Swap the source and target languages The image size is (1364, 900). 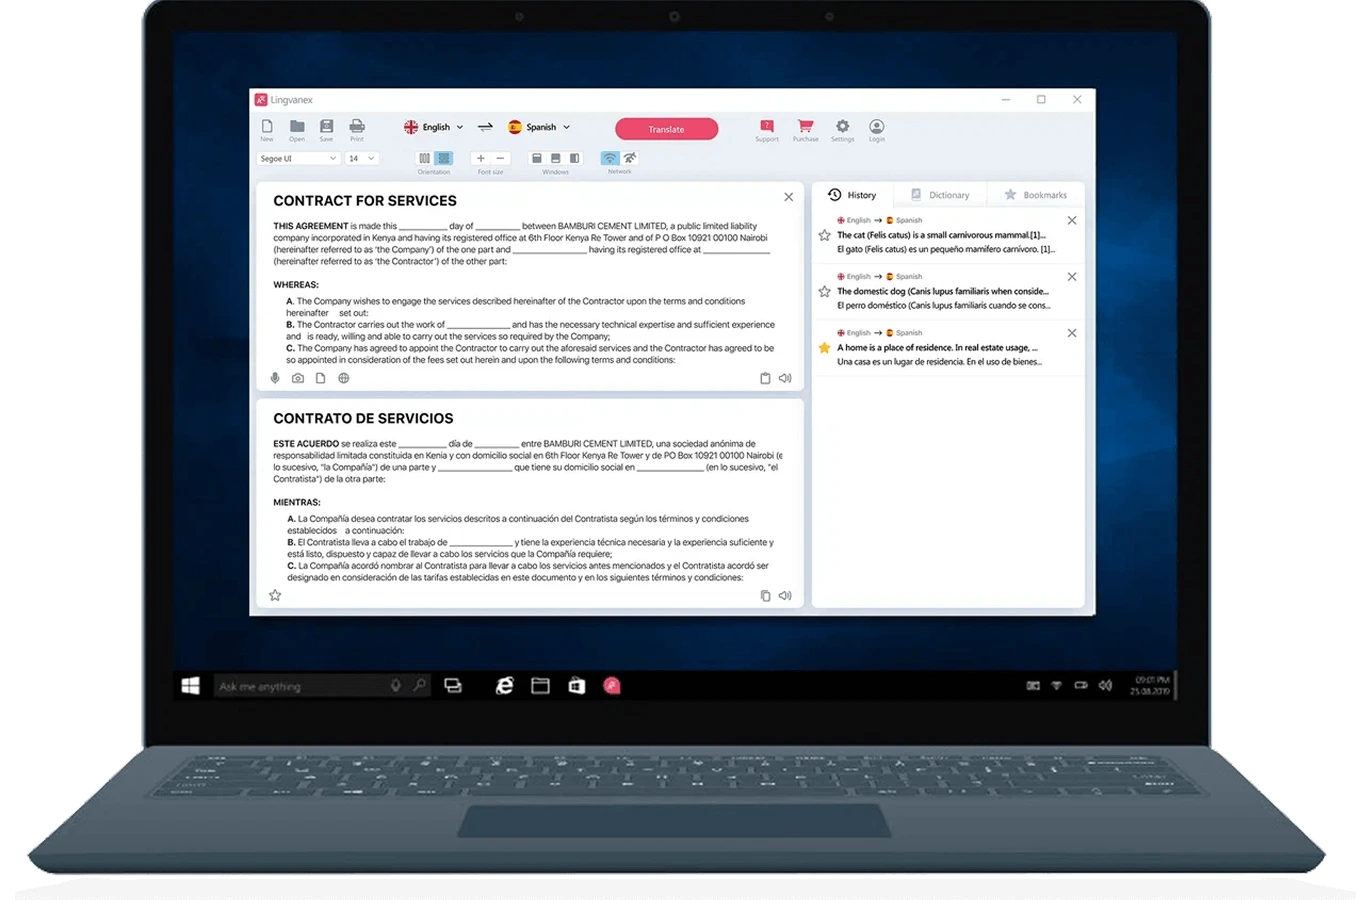tap(485, 127)
